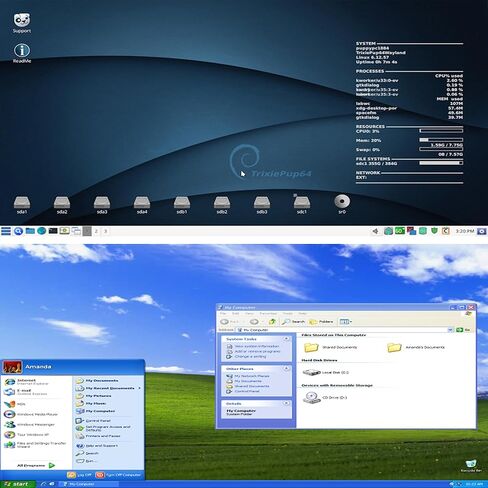Click Search in My Computer toolbar
This screenshot has height=488, width=488.
293,322
